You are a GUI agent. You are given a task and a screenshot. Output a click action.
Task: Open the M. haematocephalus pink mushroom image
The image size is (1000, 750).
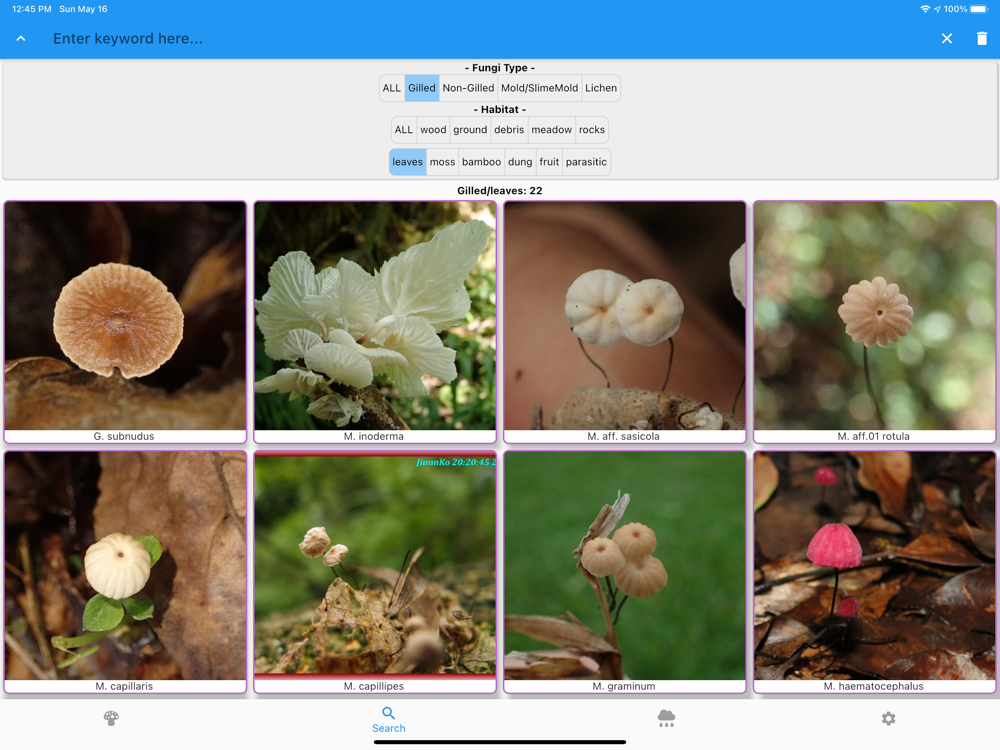click(x=874, y=567)
